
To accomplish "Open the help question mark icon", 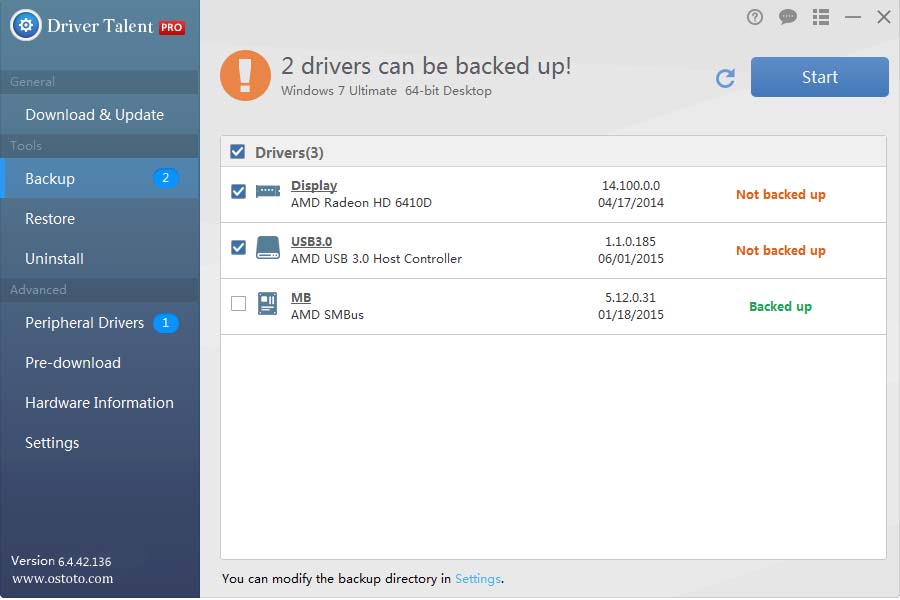I will click(755, 17).
